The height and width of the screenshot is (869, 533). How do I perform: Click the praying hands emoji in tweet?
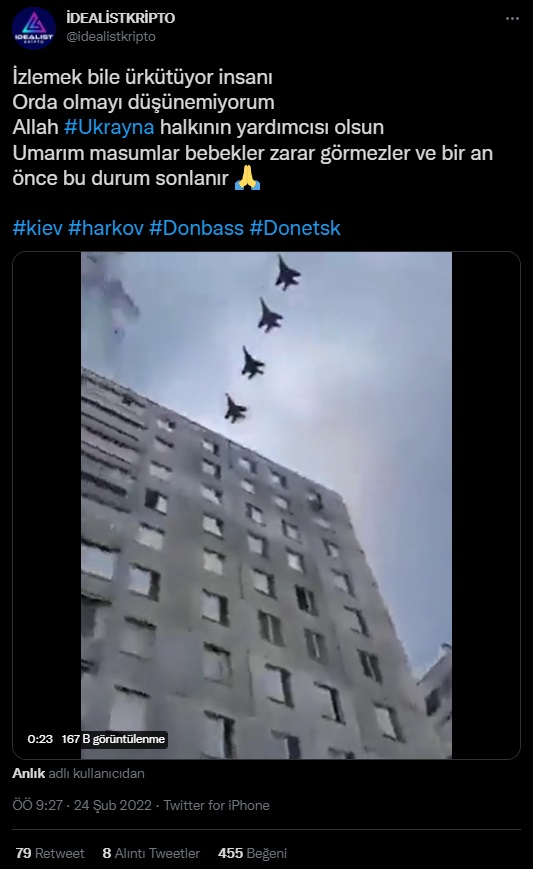(x=247, y=178)
